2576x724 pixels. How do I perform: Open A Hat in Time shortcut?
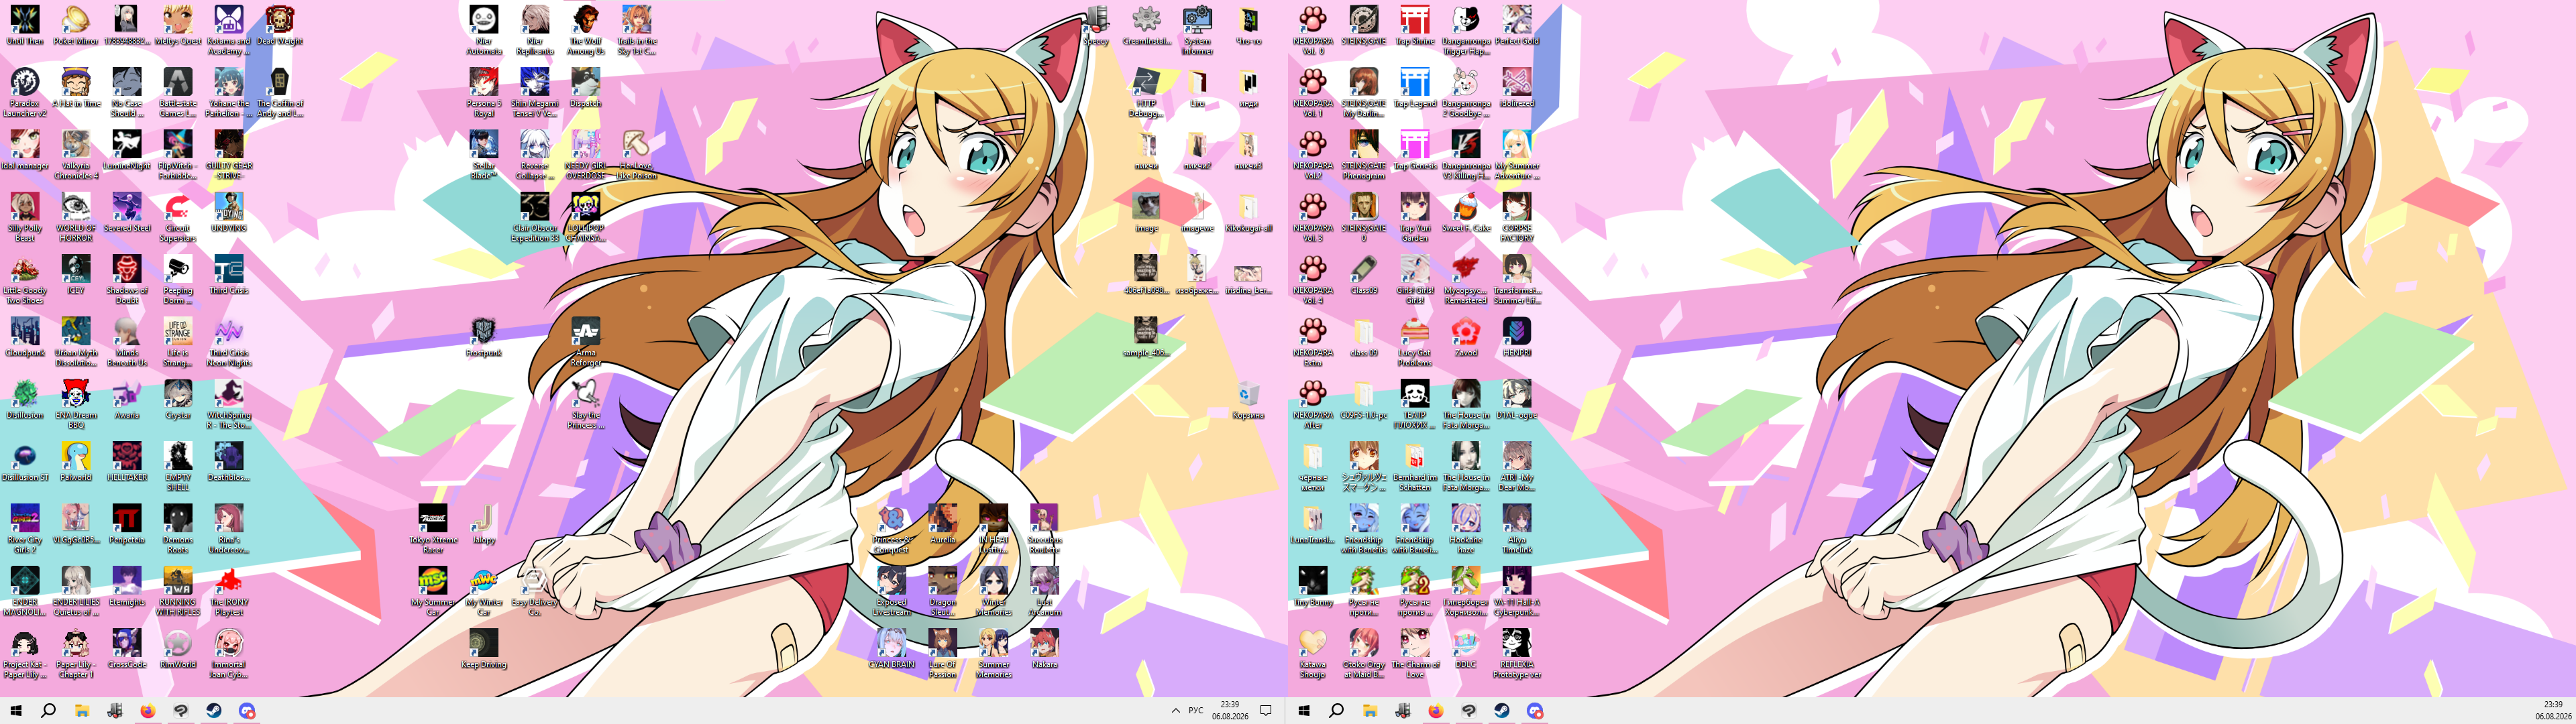pyautogui.click(x=76, y=88)
